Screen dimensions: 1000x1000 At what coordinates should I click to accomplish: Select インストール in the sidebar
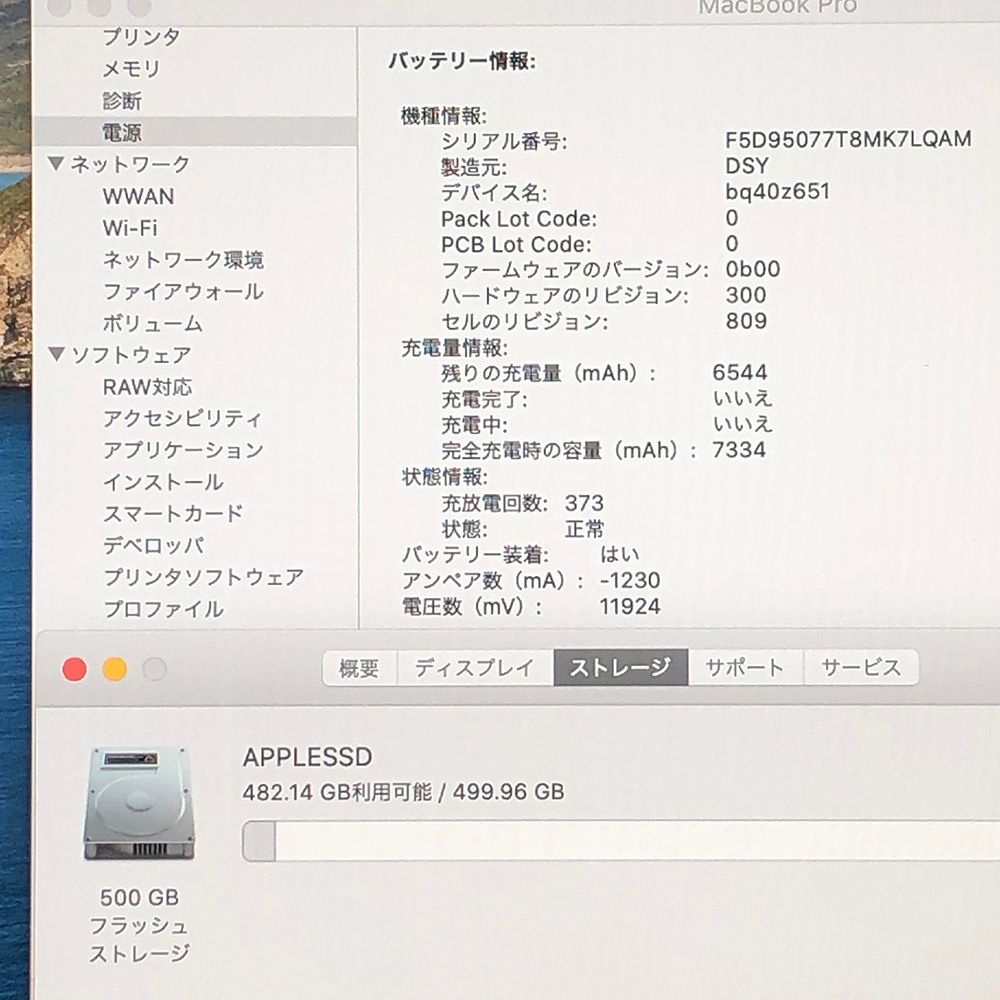(x=163, y=482)
